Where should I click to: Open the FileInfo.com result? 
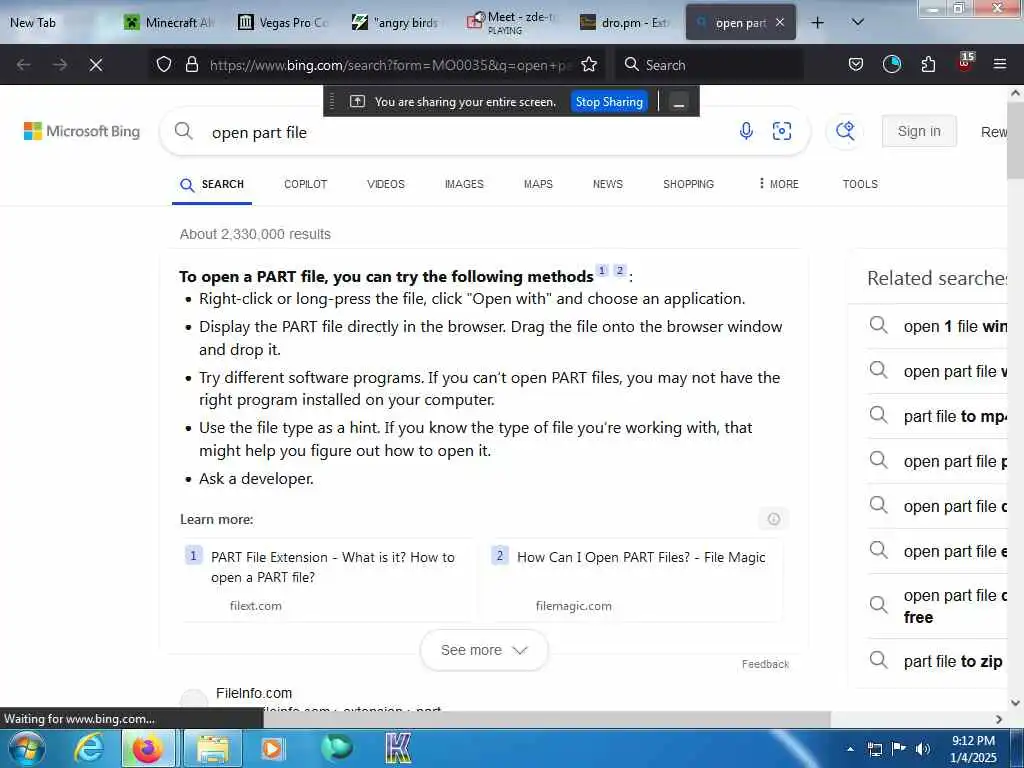click(x=254, y=693)
